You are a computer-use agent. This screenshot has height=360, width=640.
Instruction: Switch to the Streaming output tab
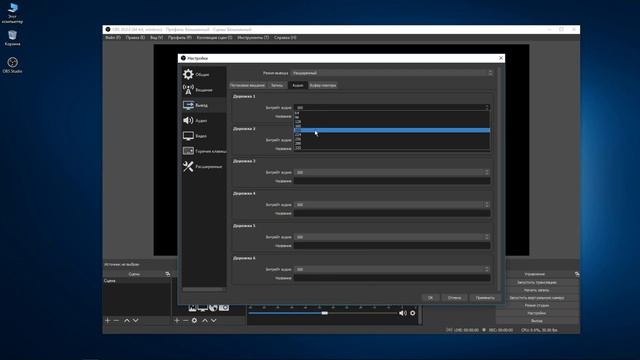coord(247,85)
